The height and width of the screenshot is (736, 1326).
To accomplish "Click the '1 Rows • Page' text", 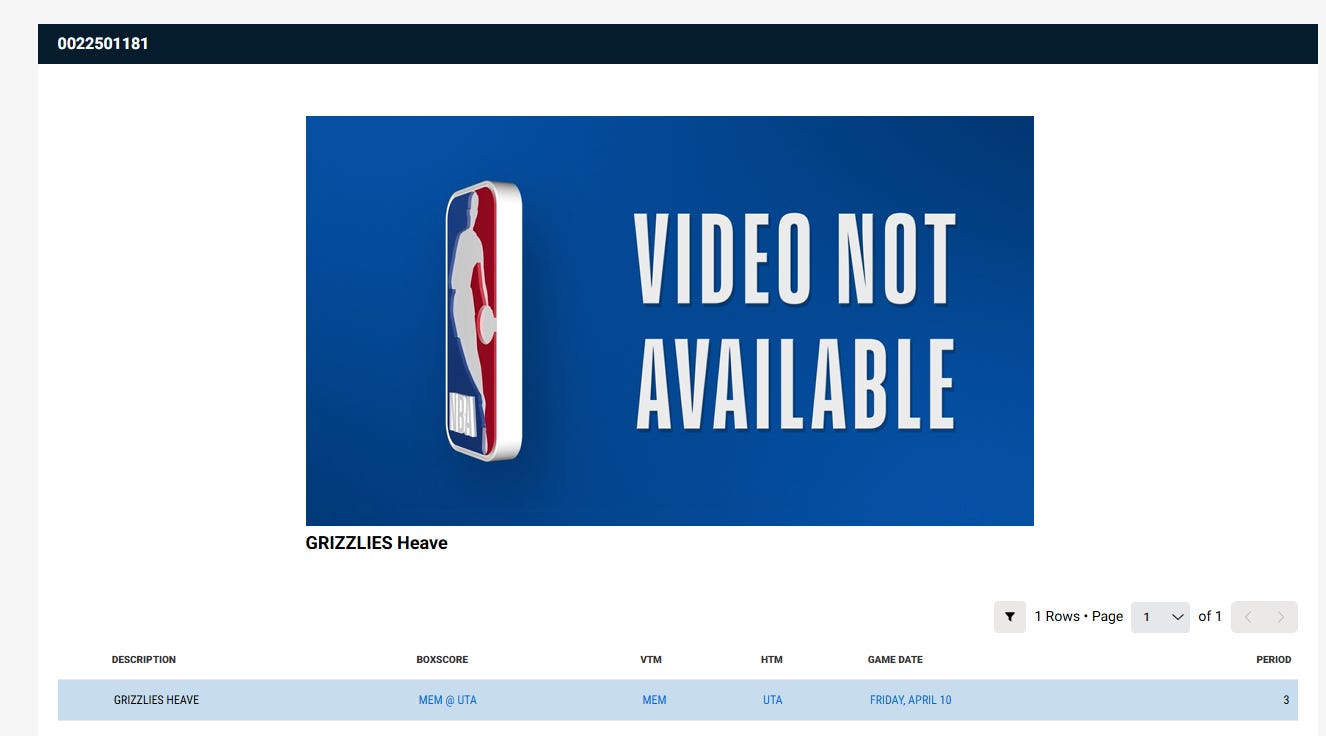I will [x=1079, y=617].
